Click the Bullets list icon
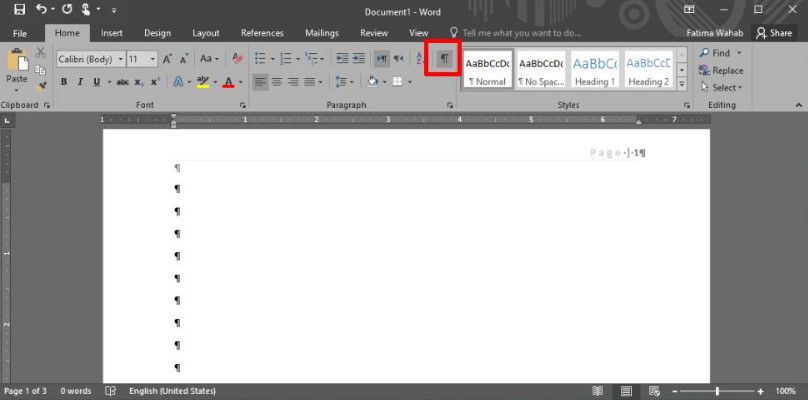Screen dimensions: 808x400 coord(261,59)
